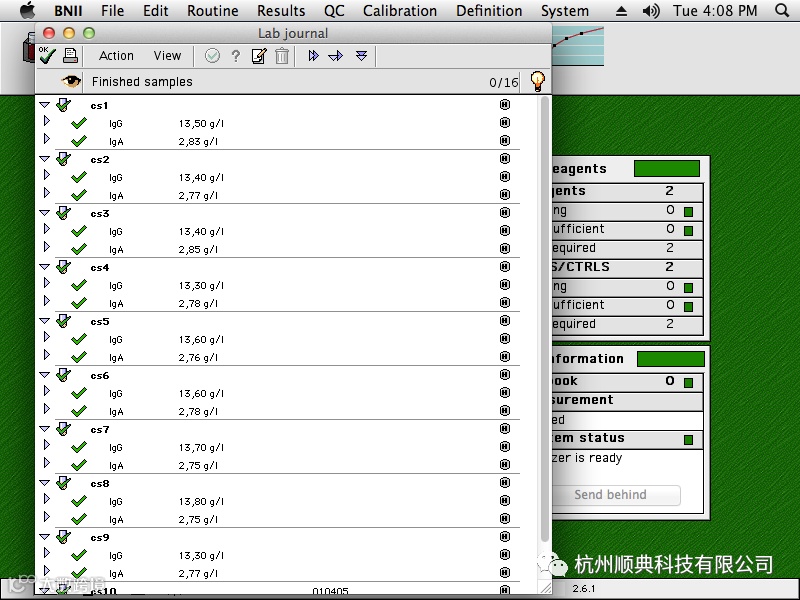Click the green square beside system status
This screenshot has height=600, width=800.
tap(688, 439)
